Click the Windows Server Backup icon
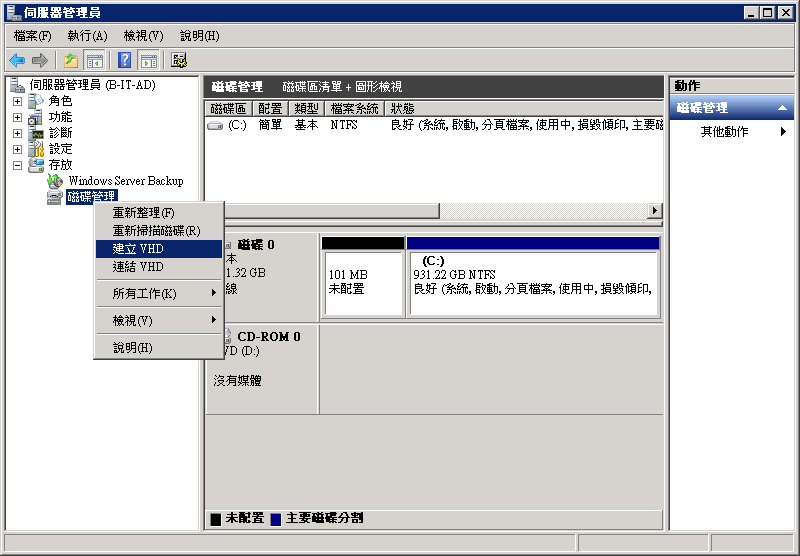800x556 pixels. 55,181
